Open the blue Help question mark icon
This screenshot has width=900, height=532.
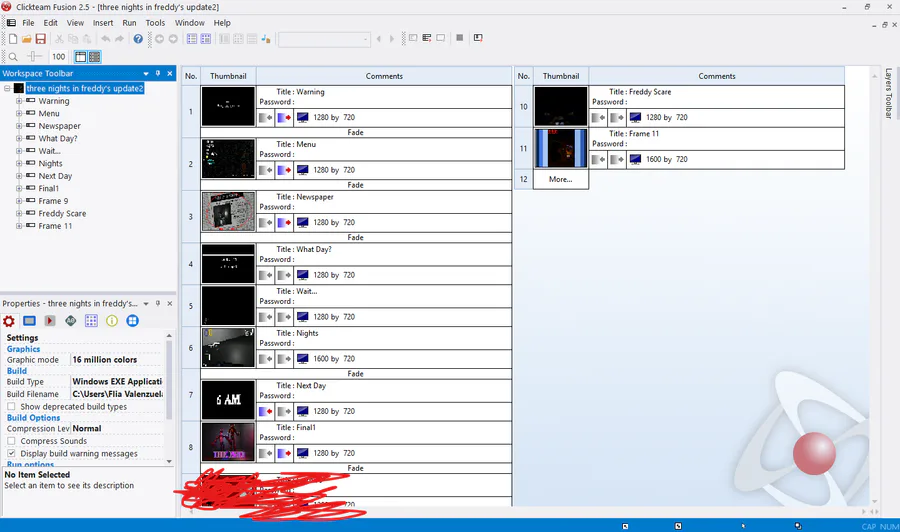[138, 38]
